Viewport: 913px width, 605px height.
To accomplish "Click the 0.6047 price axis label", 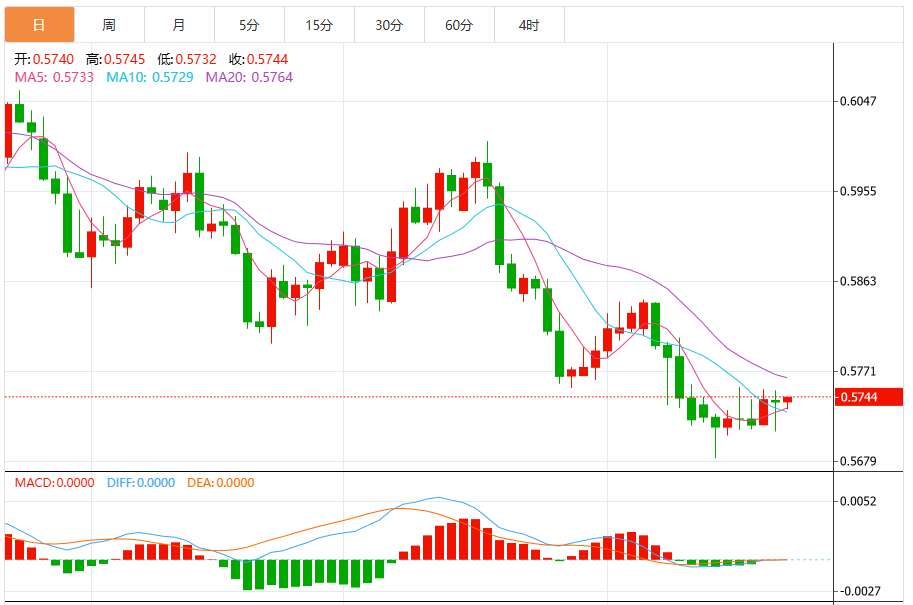I will coord(858,101).
